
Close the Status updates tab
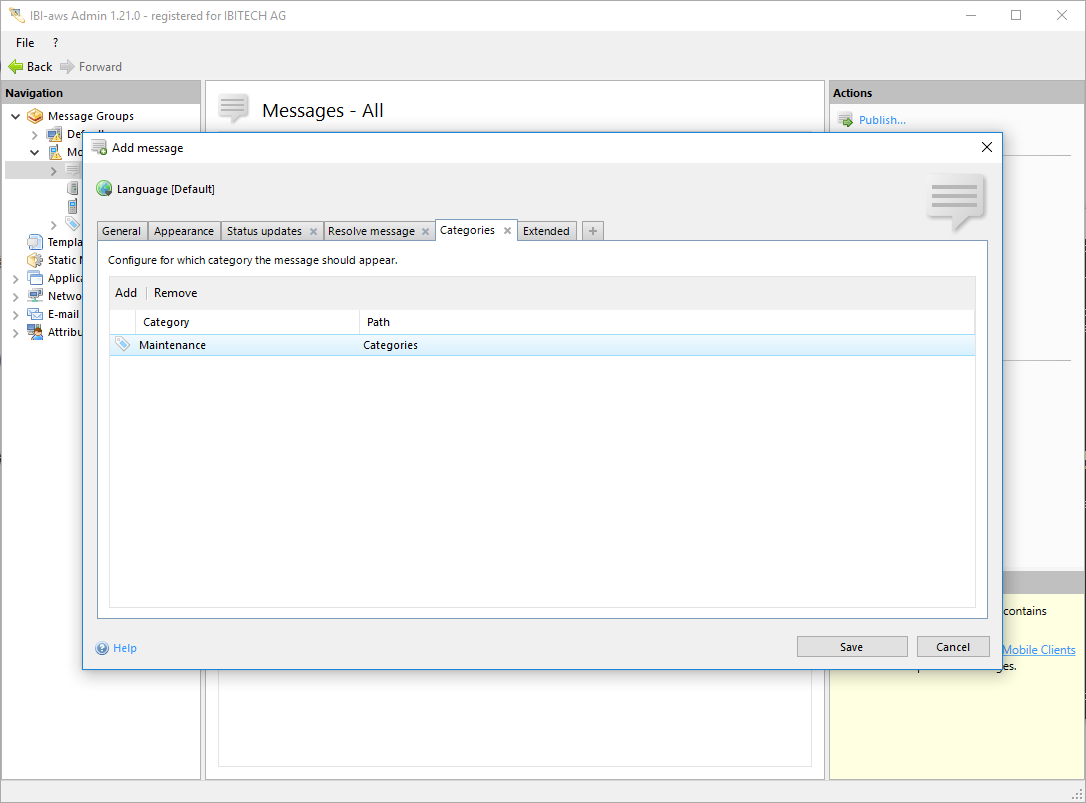(x=313, y=231)
